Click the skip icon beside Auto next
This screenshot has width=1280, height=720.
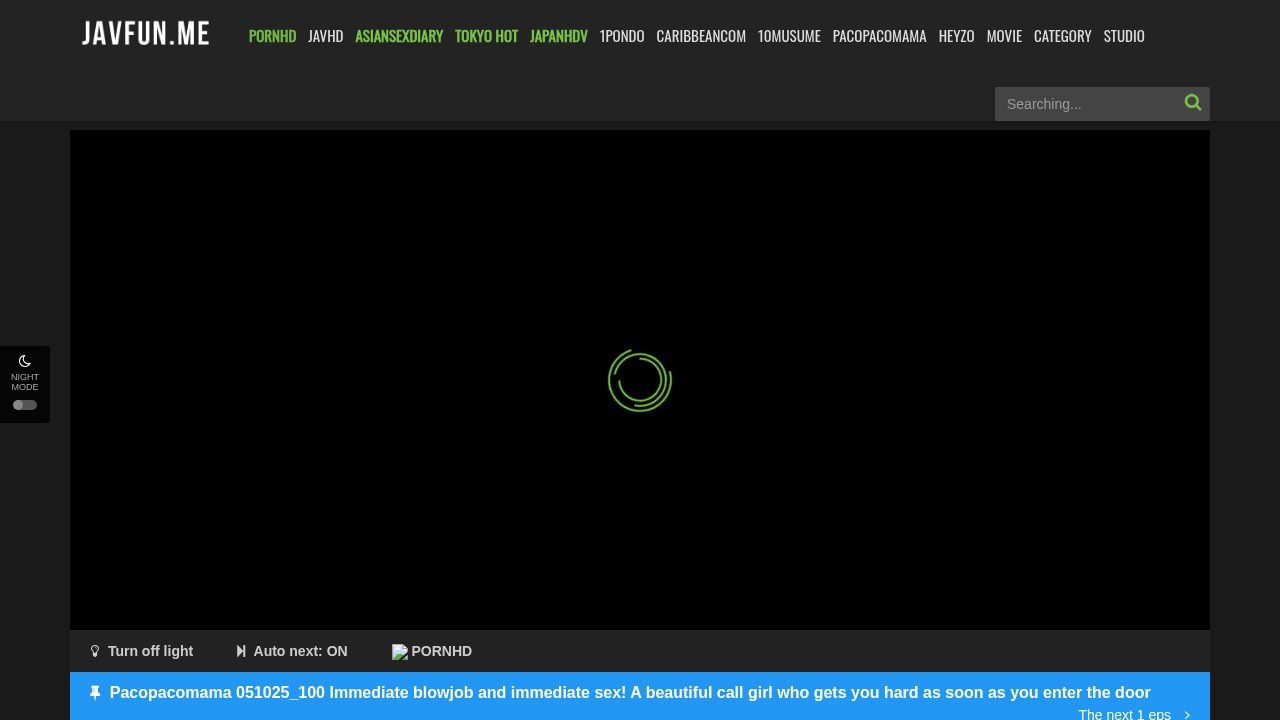point(241,651)
